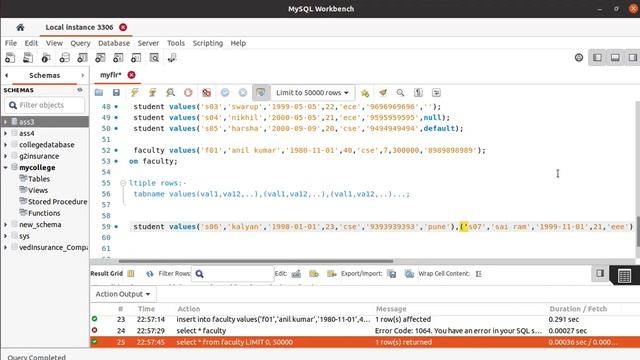Click the editor horizontal scrollbar
Image resolution: width=640 pixels, height=360 pixels.
[256, 261]
